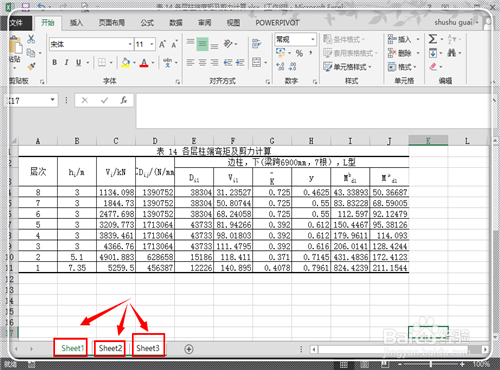Align text left
Screen dimensions: 500x370
tap(190, 62)
